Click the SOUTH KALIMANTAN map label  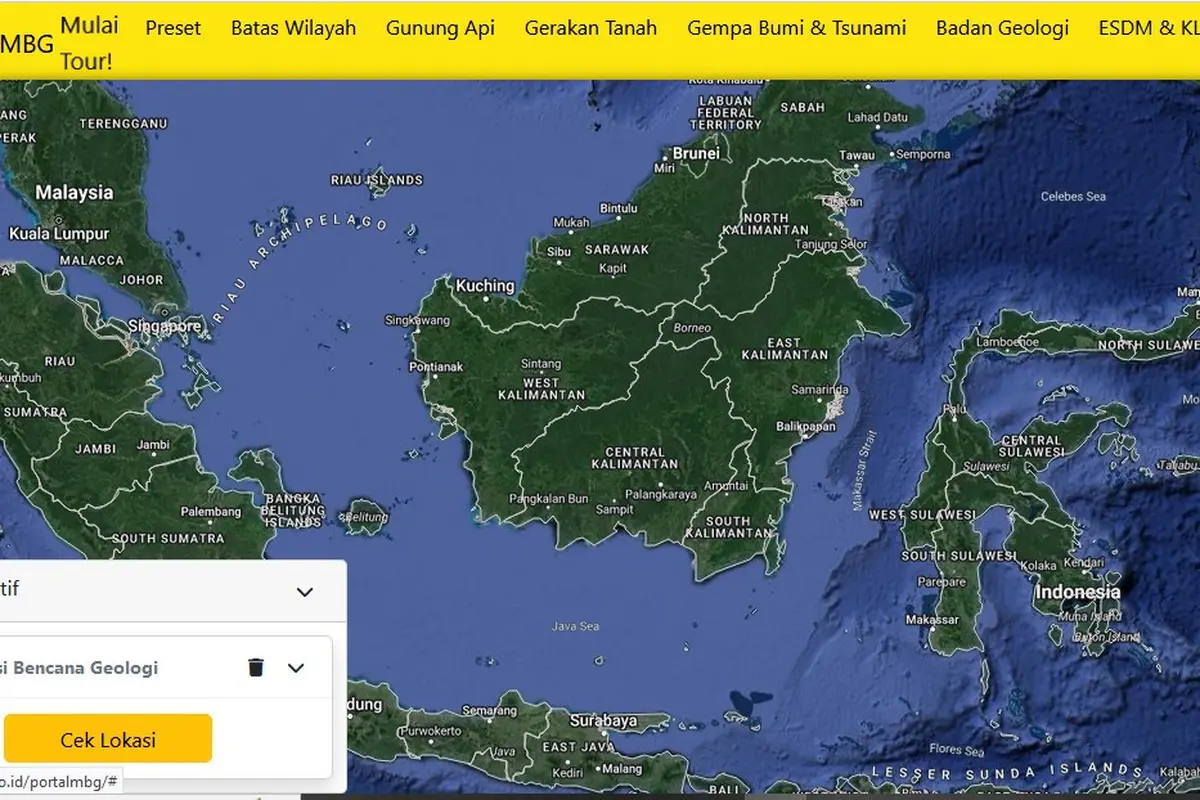tap(728, 527)
